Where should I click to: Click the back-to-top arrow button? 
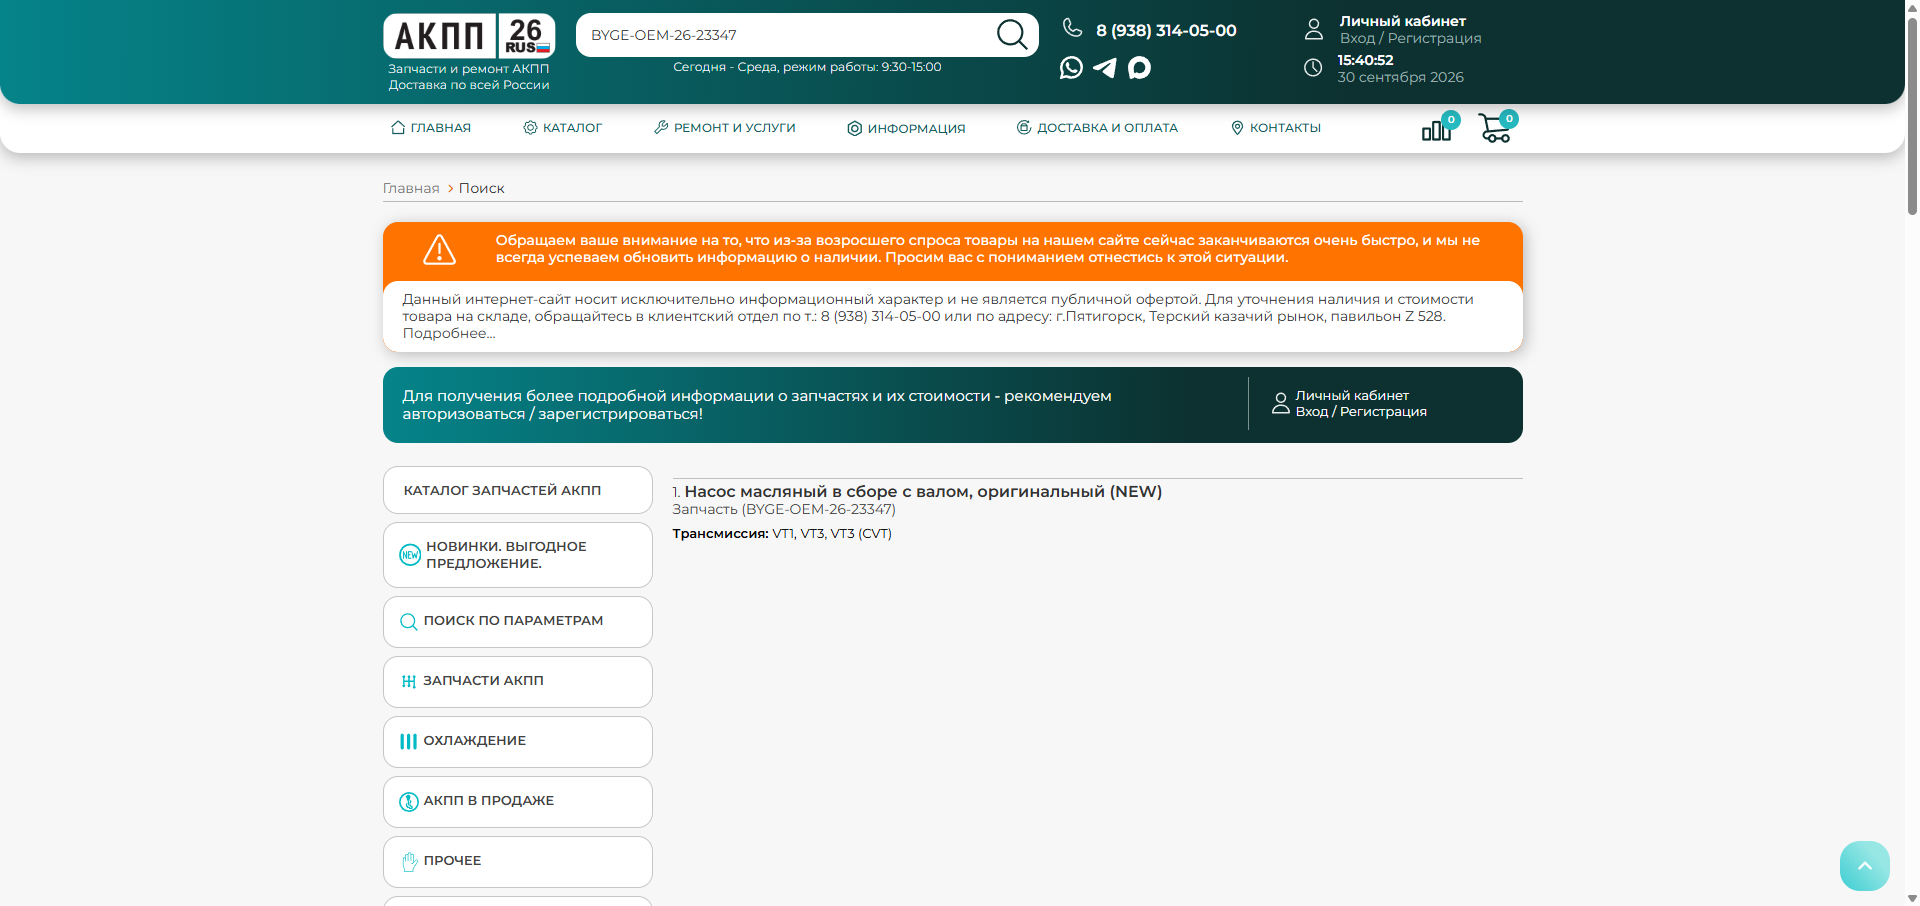1865,866
